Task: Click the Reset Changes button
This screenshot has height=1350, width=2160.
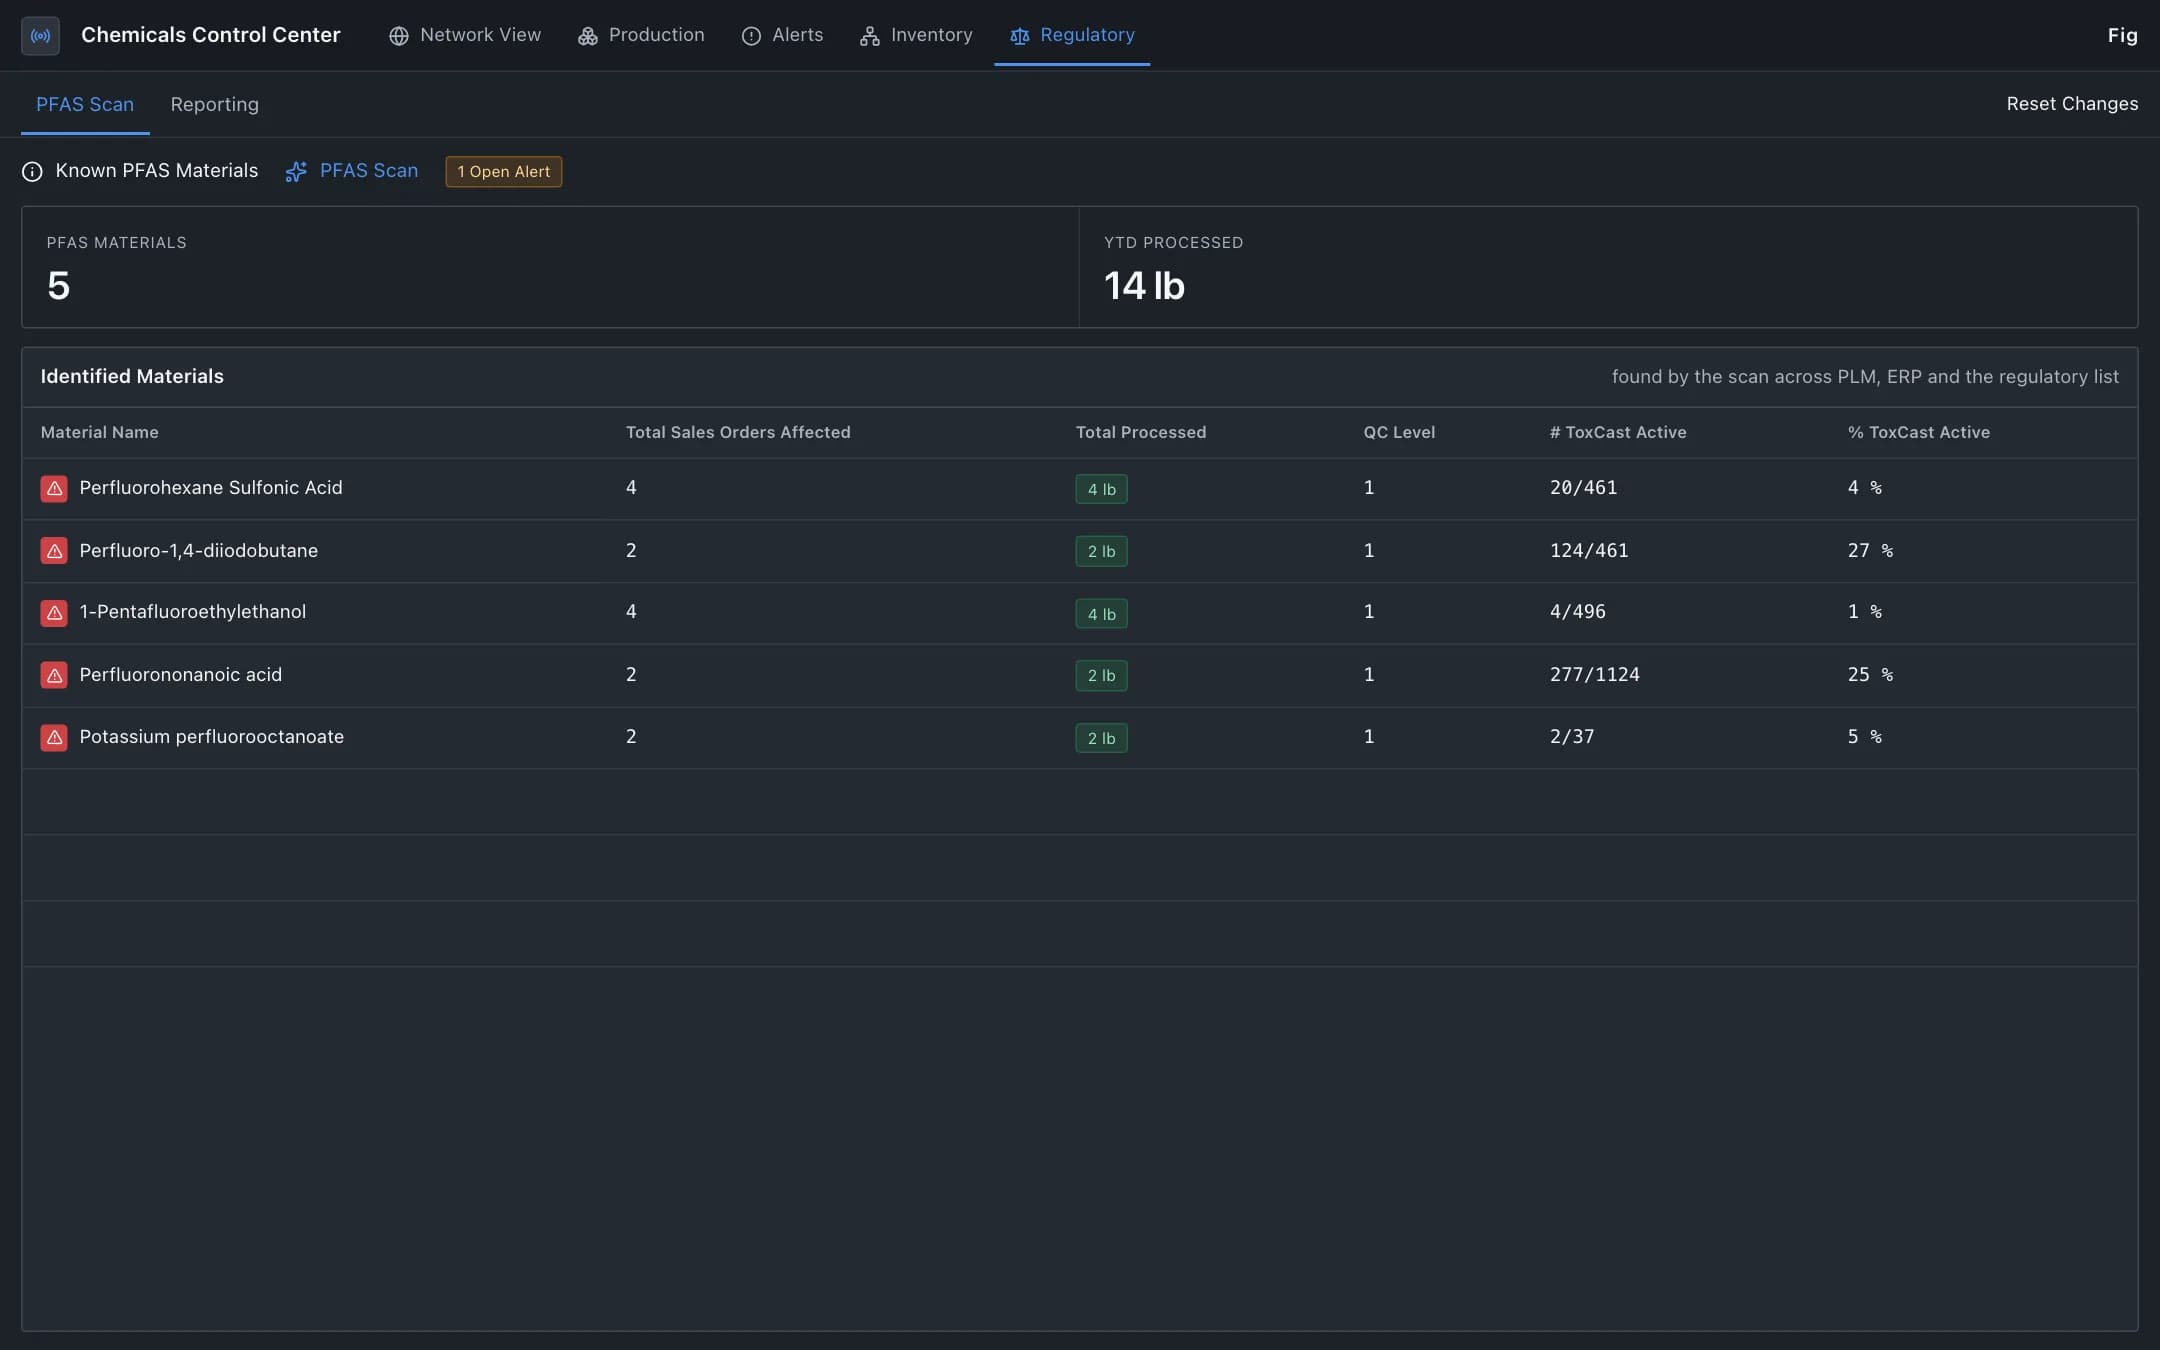Action: tap(2072, 104)
